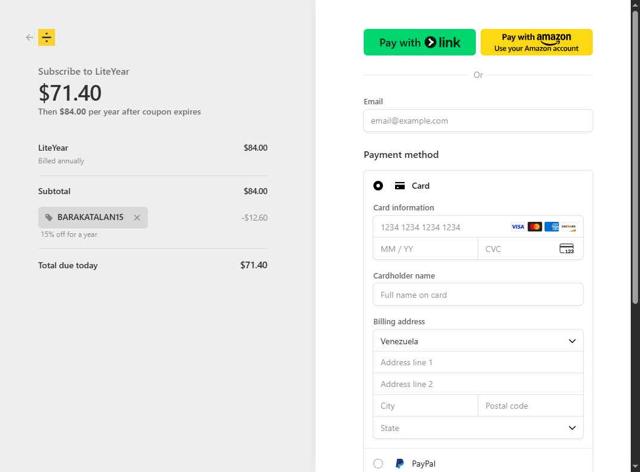The width and height of the screenshot is (640, 472).
Task: Choose Pay with Amazon button
Action: click(x=536, y=42)
